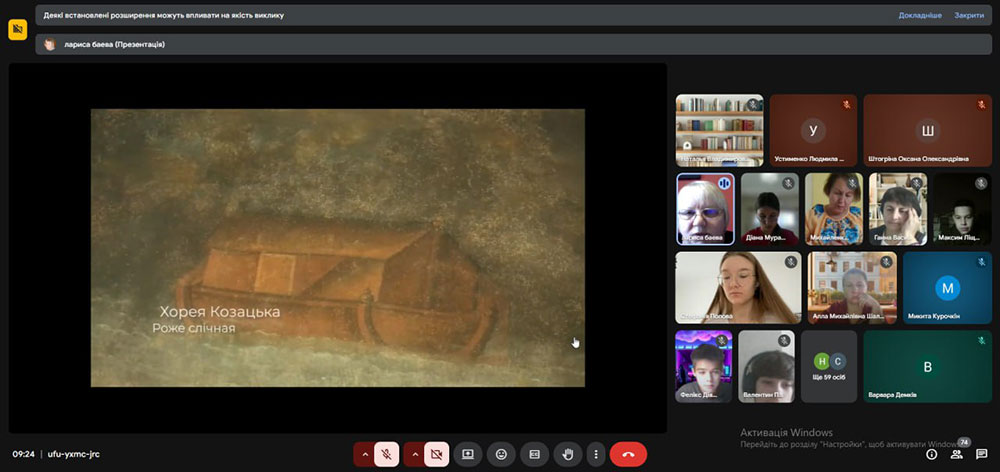Screen dimensions: 1000x472
Task: Click the present screen icon
Action: 467,454
